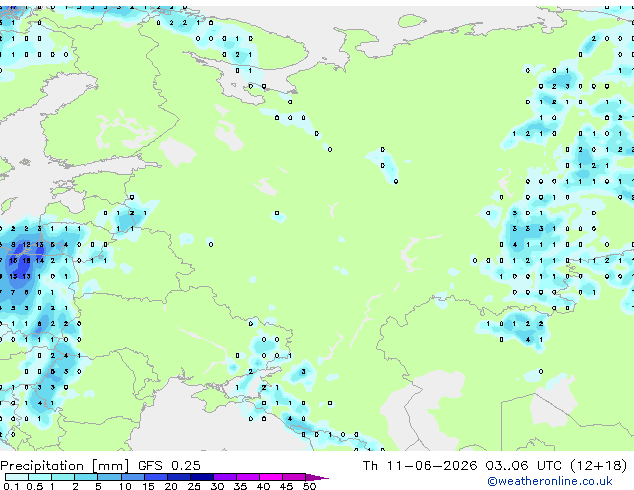Click the 10–15 mm blue legend swatch

coord(133,477)
